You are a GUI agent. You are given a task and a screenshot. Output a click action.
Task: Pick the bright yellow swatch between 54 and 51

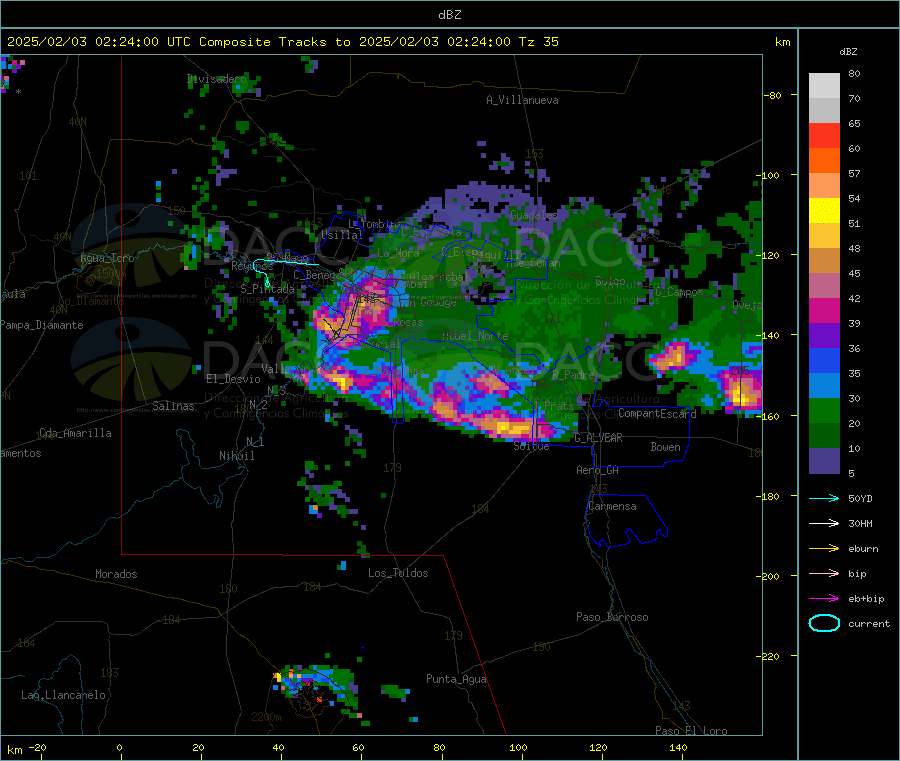coord(824,211)
